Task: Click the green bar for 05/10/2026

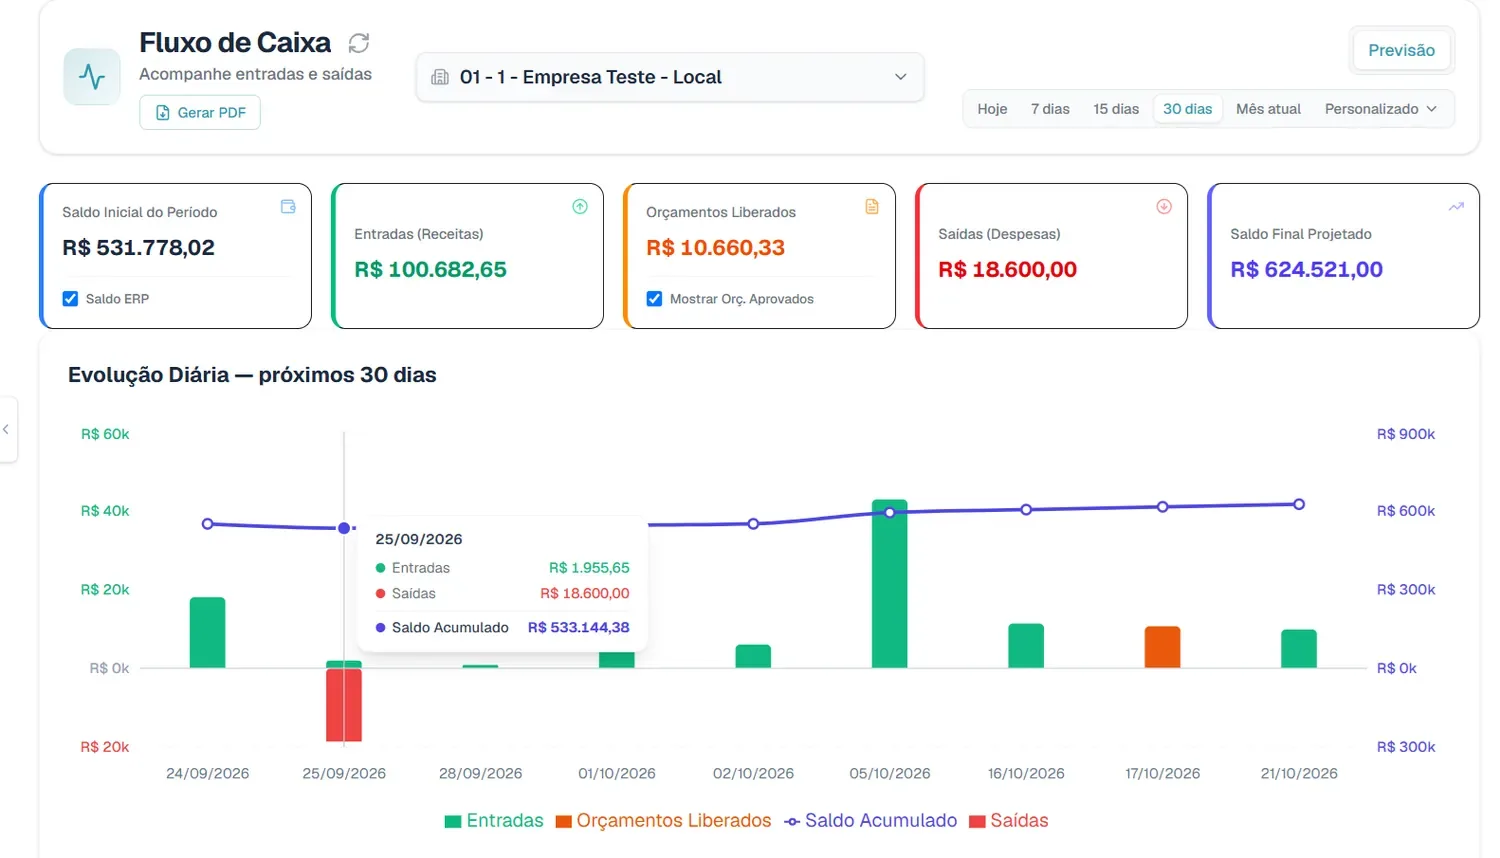Action: pyautogui.click(x=890, y=584)
